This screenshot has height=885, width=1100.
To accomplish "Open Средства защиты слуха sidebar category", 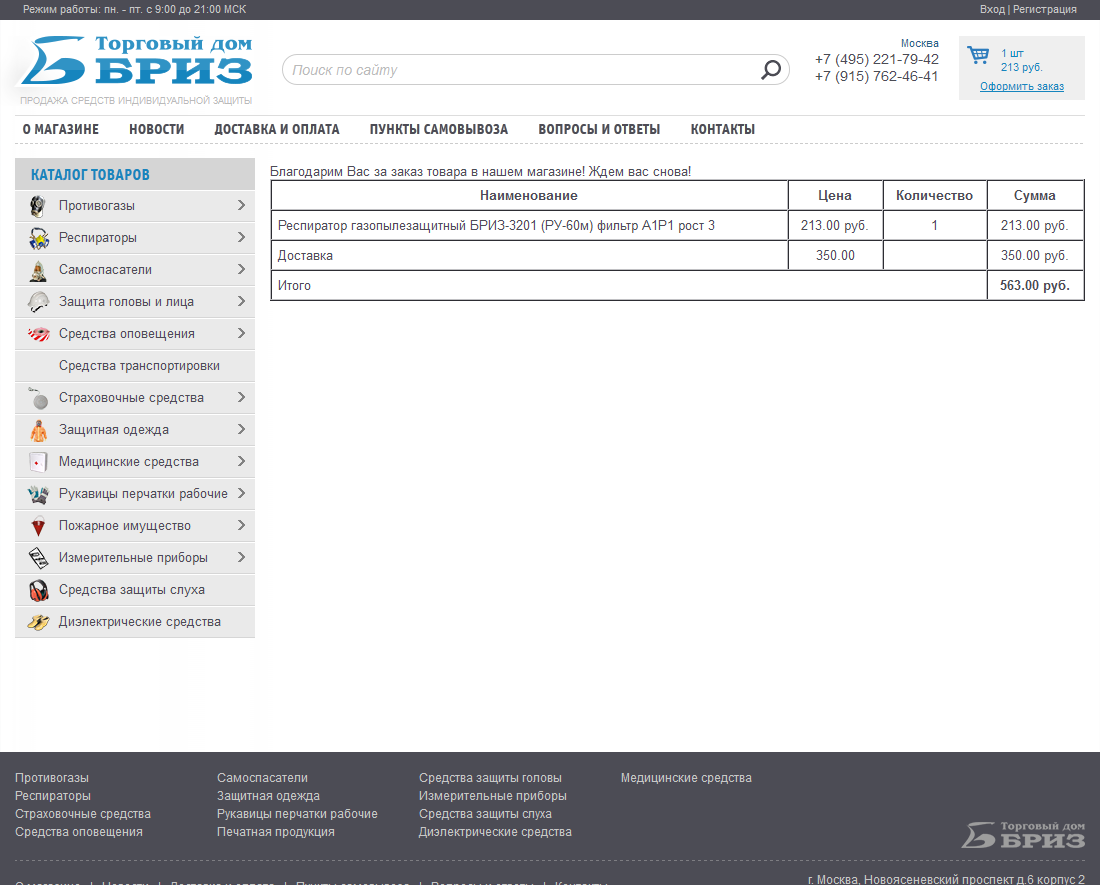I will click(x=135, y=590).
